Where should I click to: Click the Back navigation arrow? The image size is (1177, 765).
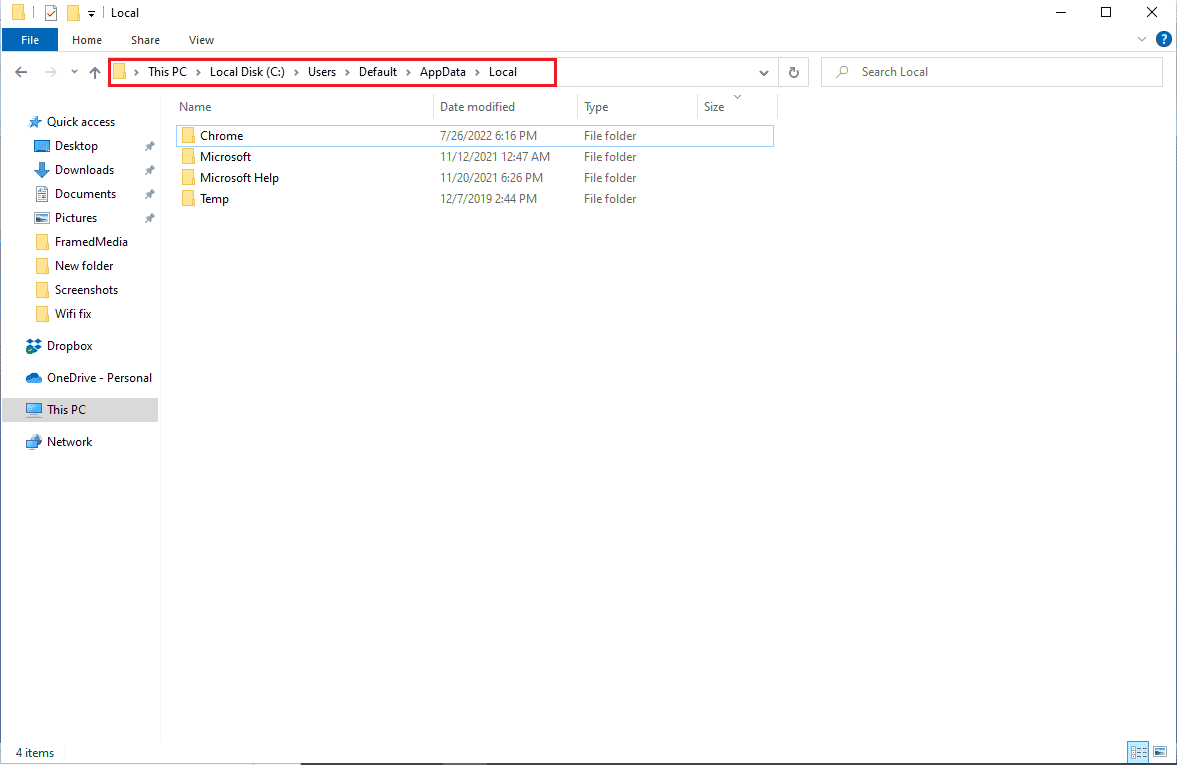22,72
